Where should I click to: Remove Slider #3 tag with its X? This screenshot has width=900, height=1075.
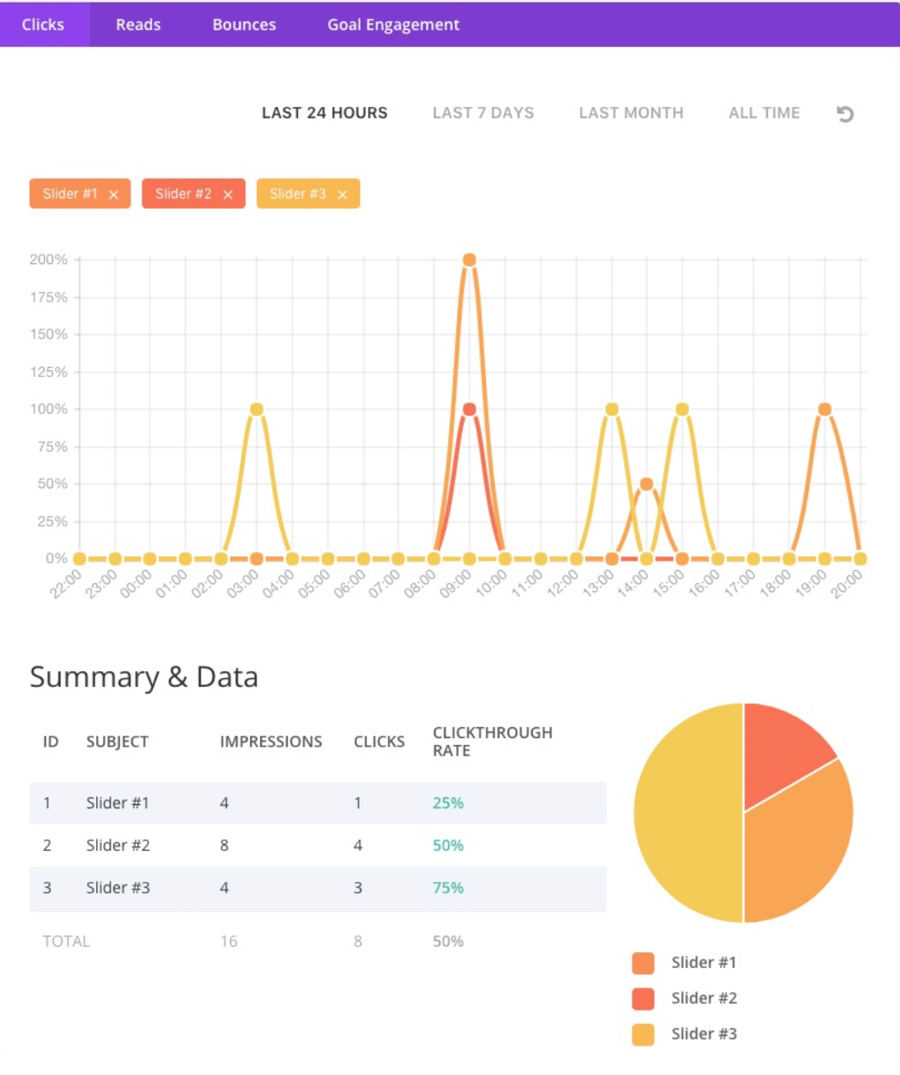pos(342,195)
